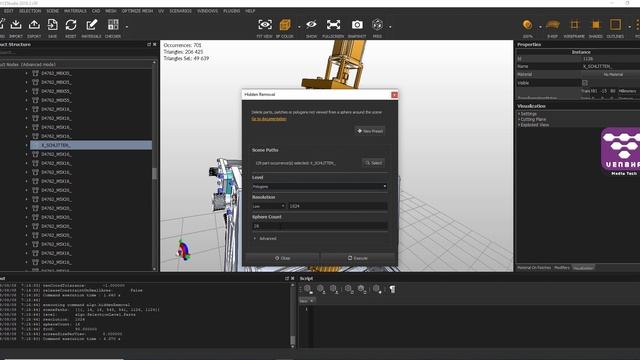Click the No Material button in Properties

pyautogui.click(x=611, y=75)
